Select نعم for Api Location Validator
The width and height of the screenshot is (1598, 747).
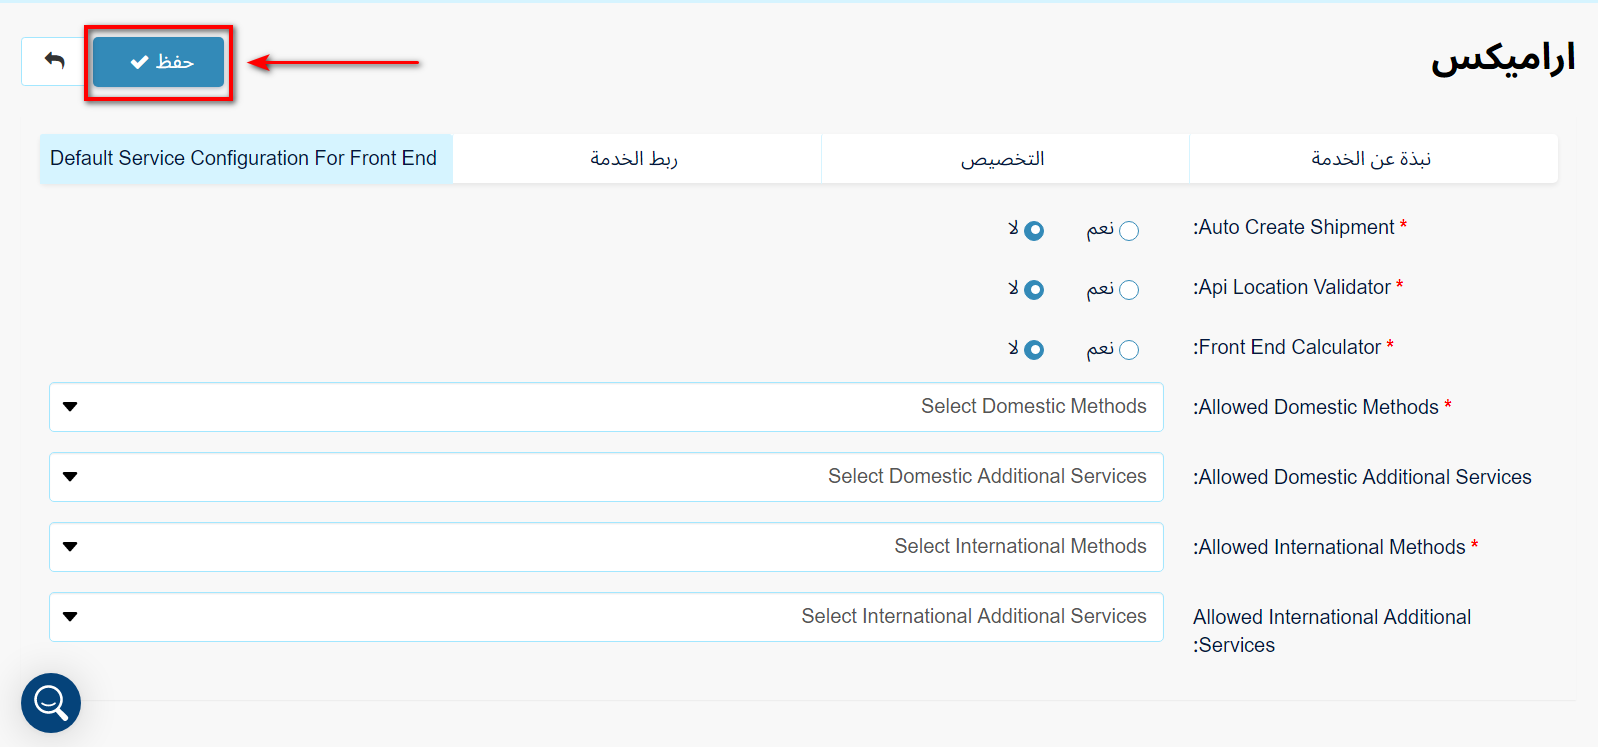click(x=1129, y=290)
